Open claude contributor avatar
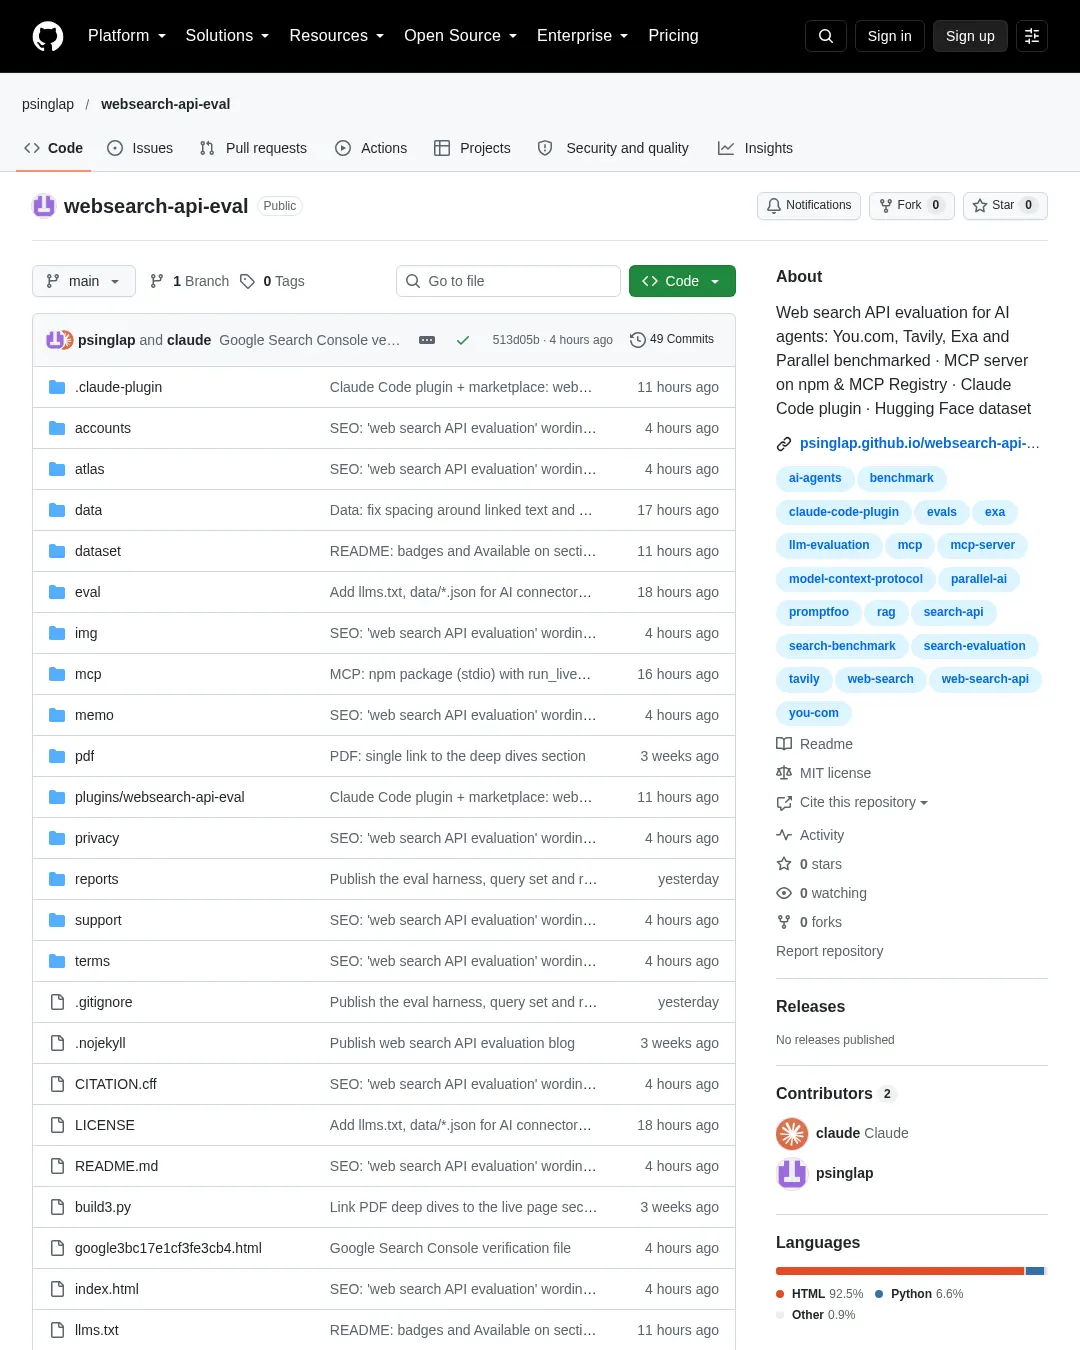The height and width of the screenshot is (1350, 1080). [x=792, y=1133]
